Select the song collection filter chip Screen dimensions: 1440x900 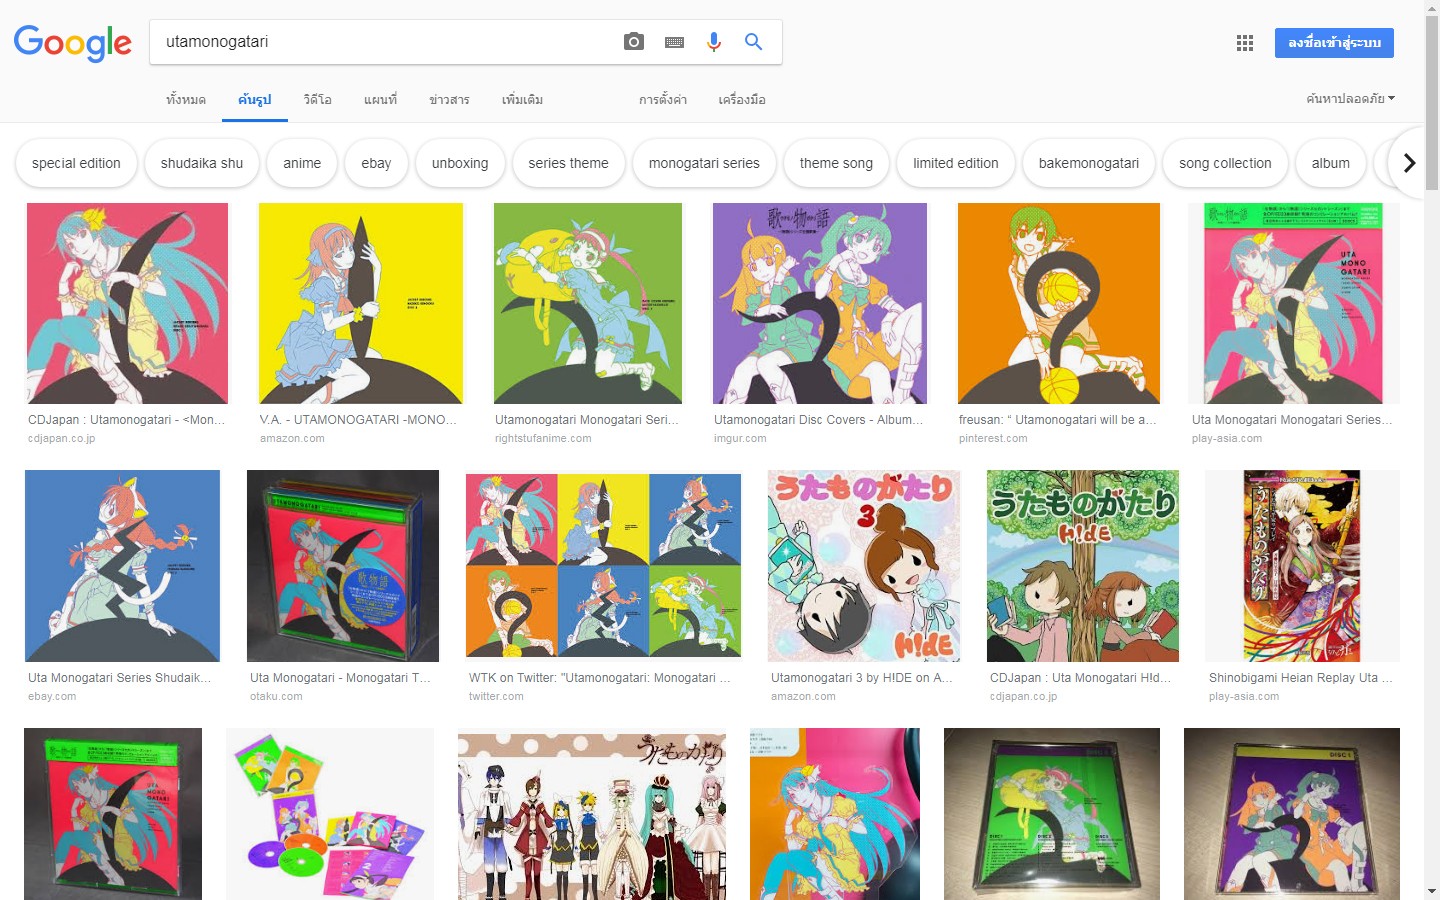1225,163
